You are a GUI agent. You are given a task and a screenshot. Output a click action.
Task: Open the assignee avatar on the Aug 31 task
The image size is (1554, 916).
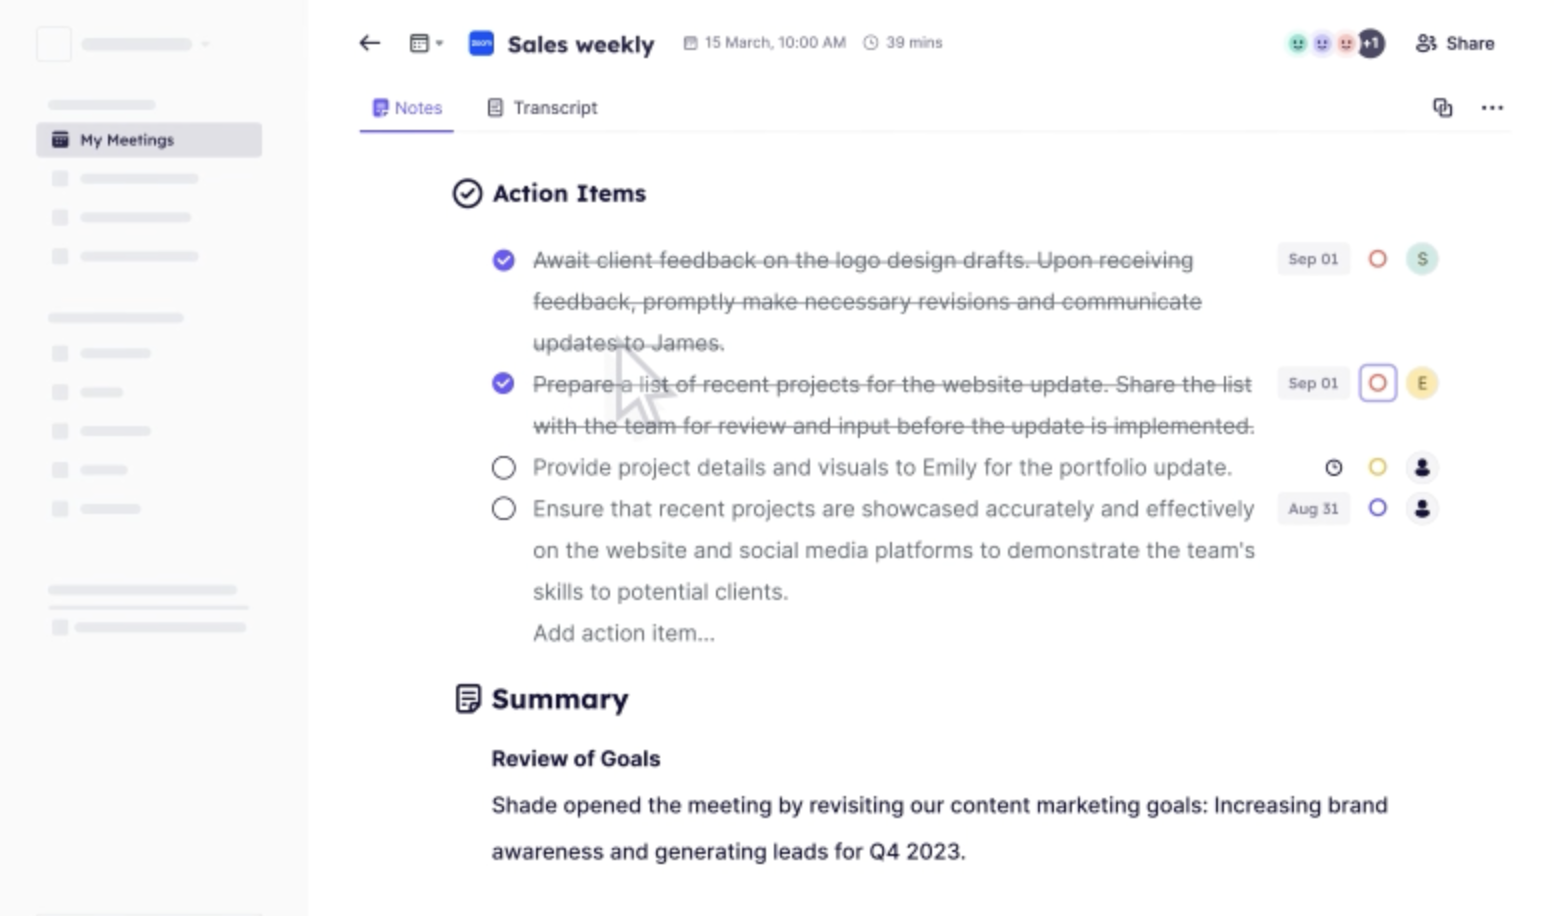1421,508
